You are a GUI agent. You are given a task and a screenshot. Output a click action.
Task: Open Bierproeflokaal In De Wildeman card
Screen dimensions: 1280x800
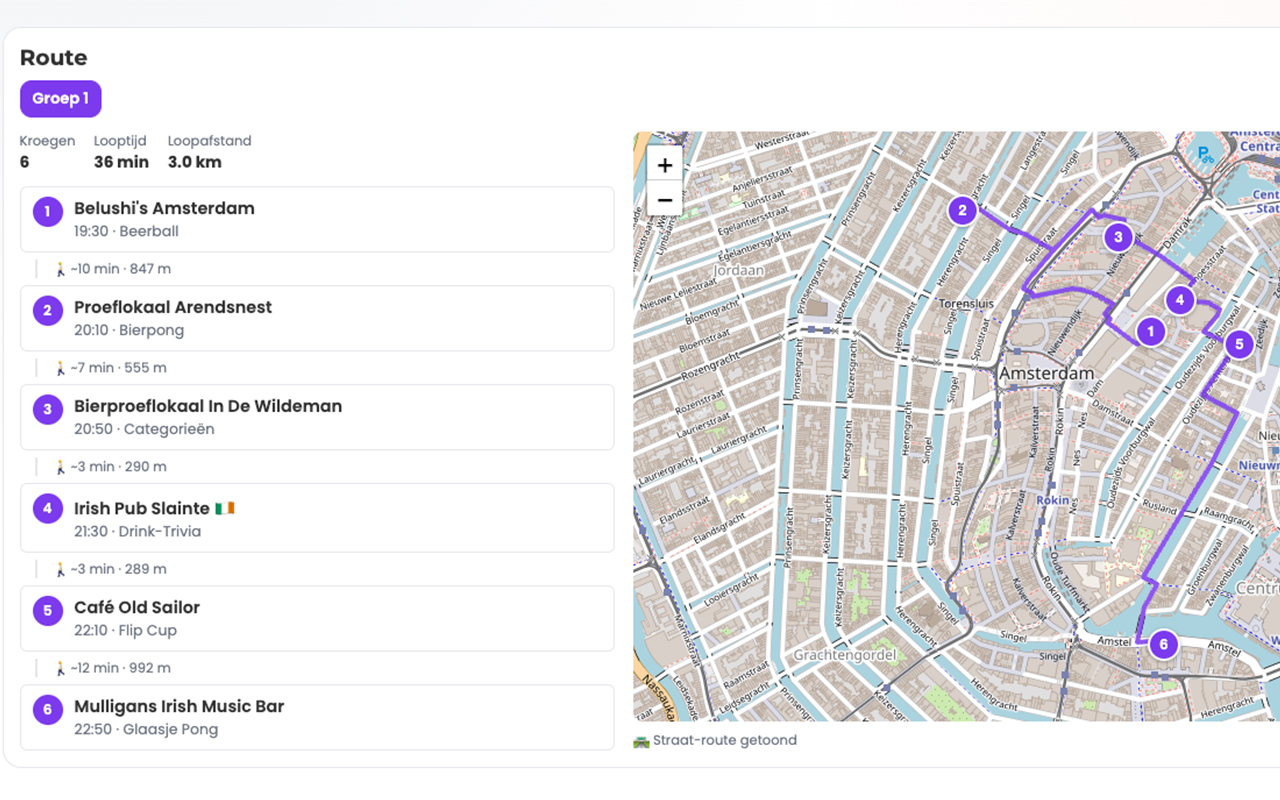pos(317,417)
